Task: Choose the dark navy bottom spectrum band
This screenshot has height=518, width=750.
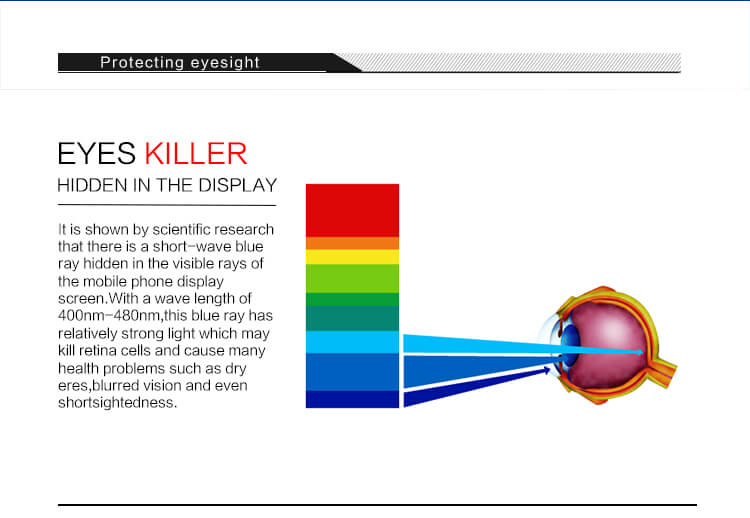Action: point(352,399)
